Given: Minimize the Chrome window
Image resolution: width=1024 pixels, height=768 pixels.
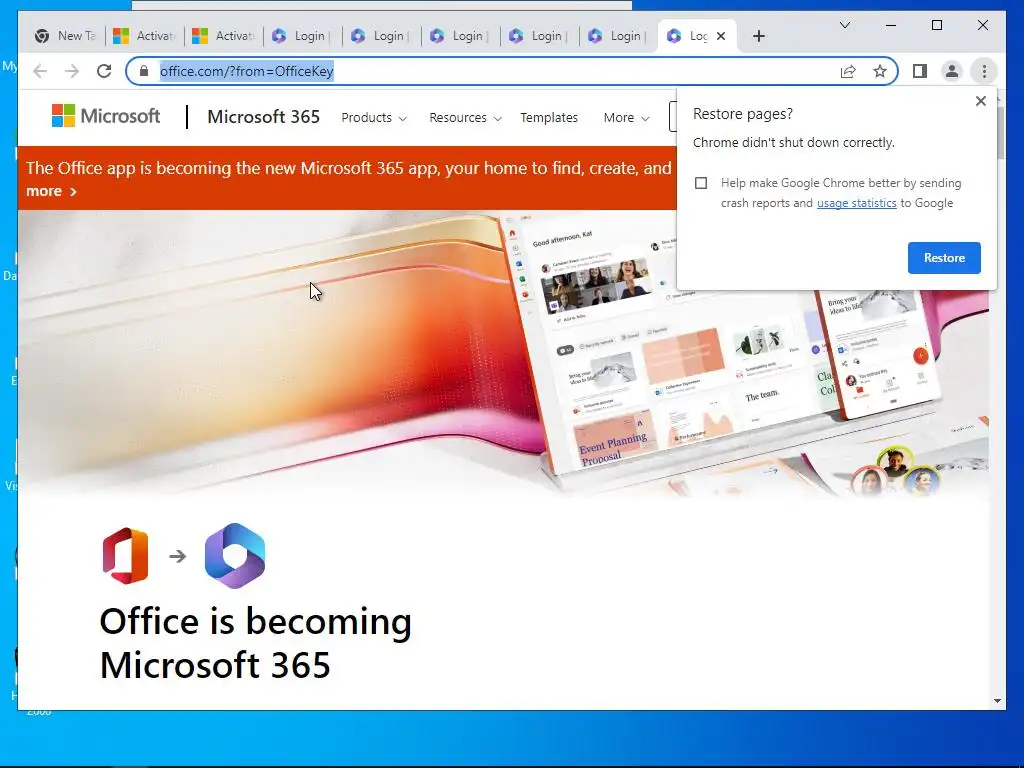Looking at the screenshot, I should (x=890, y=25).
